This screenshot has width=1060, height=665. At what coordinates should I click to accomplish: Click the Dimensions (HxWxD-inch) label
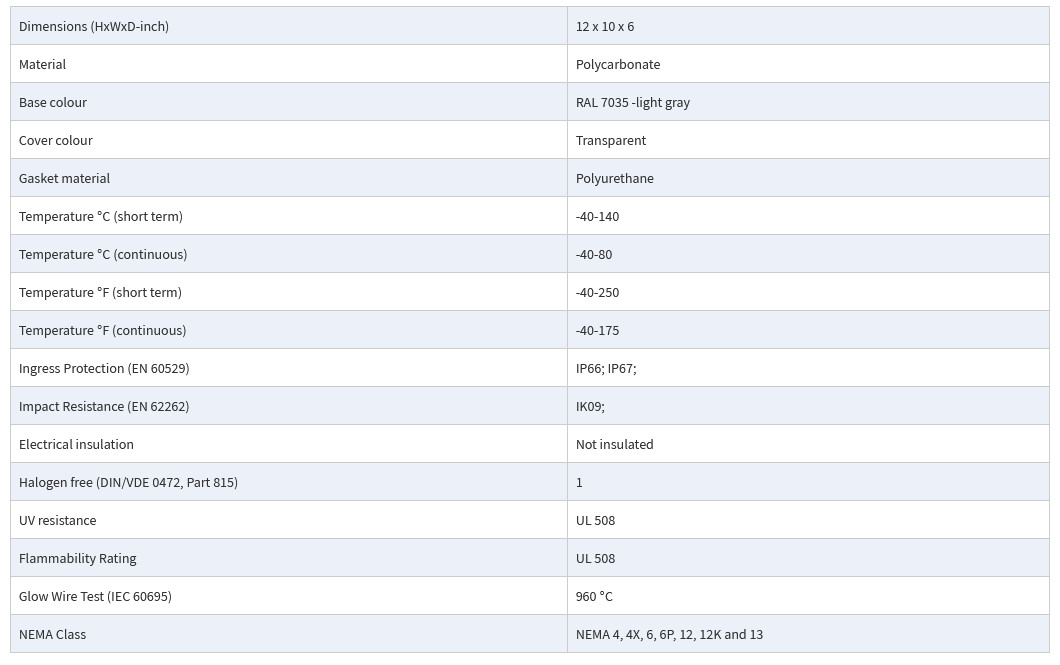click(x=94, y=26)
